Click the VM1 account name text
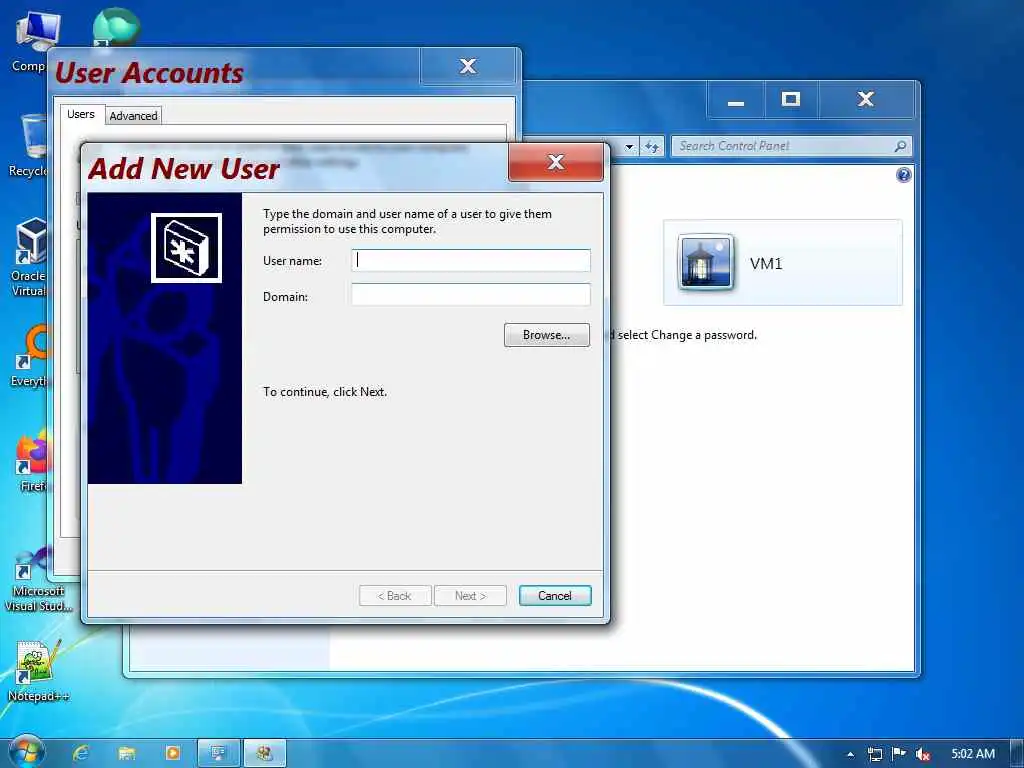The image size is (1024, 768). [x=766, y=264]
